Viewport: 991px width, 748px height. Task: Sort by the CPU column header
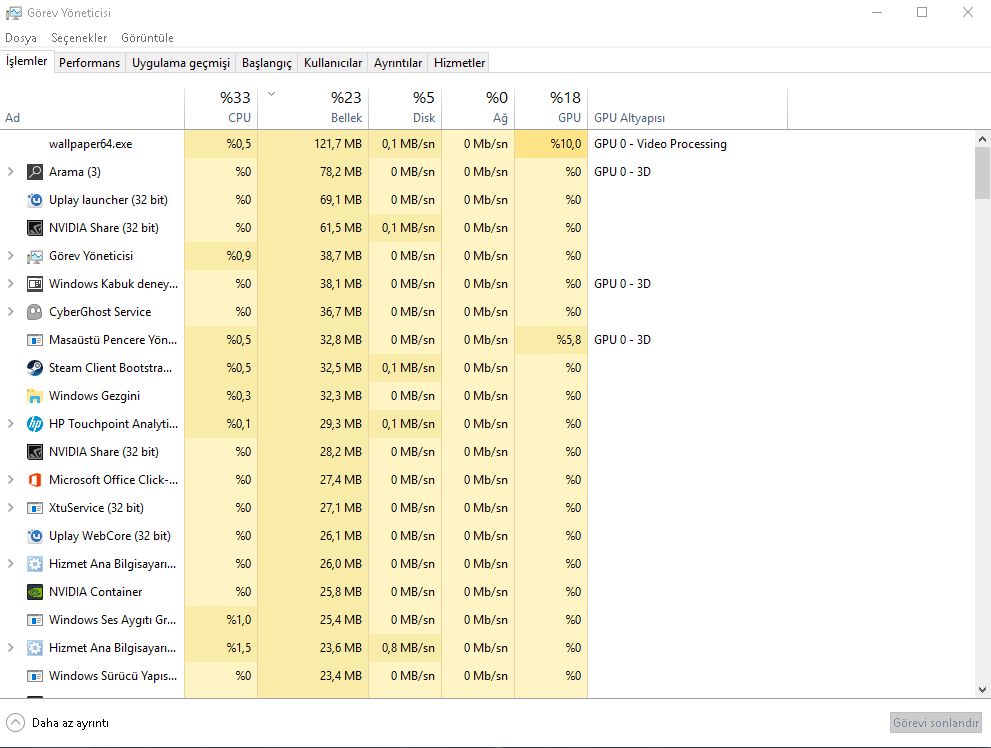click(x=221, y=108)
